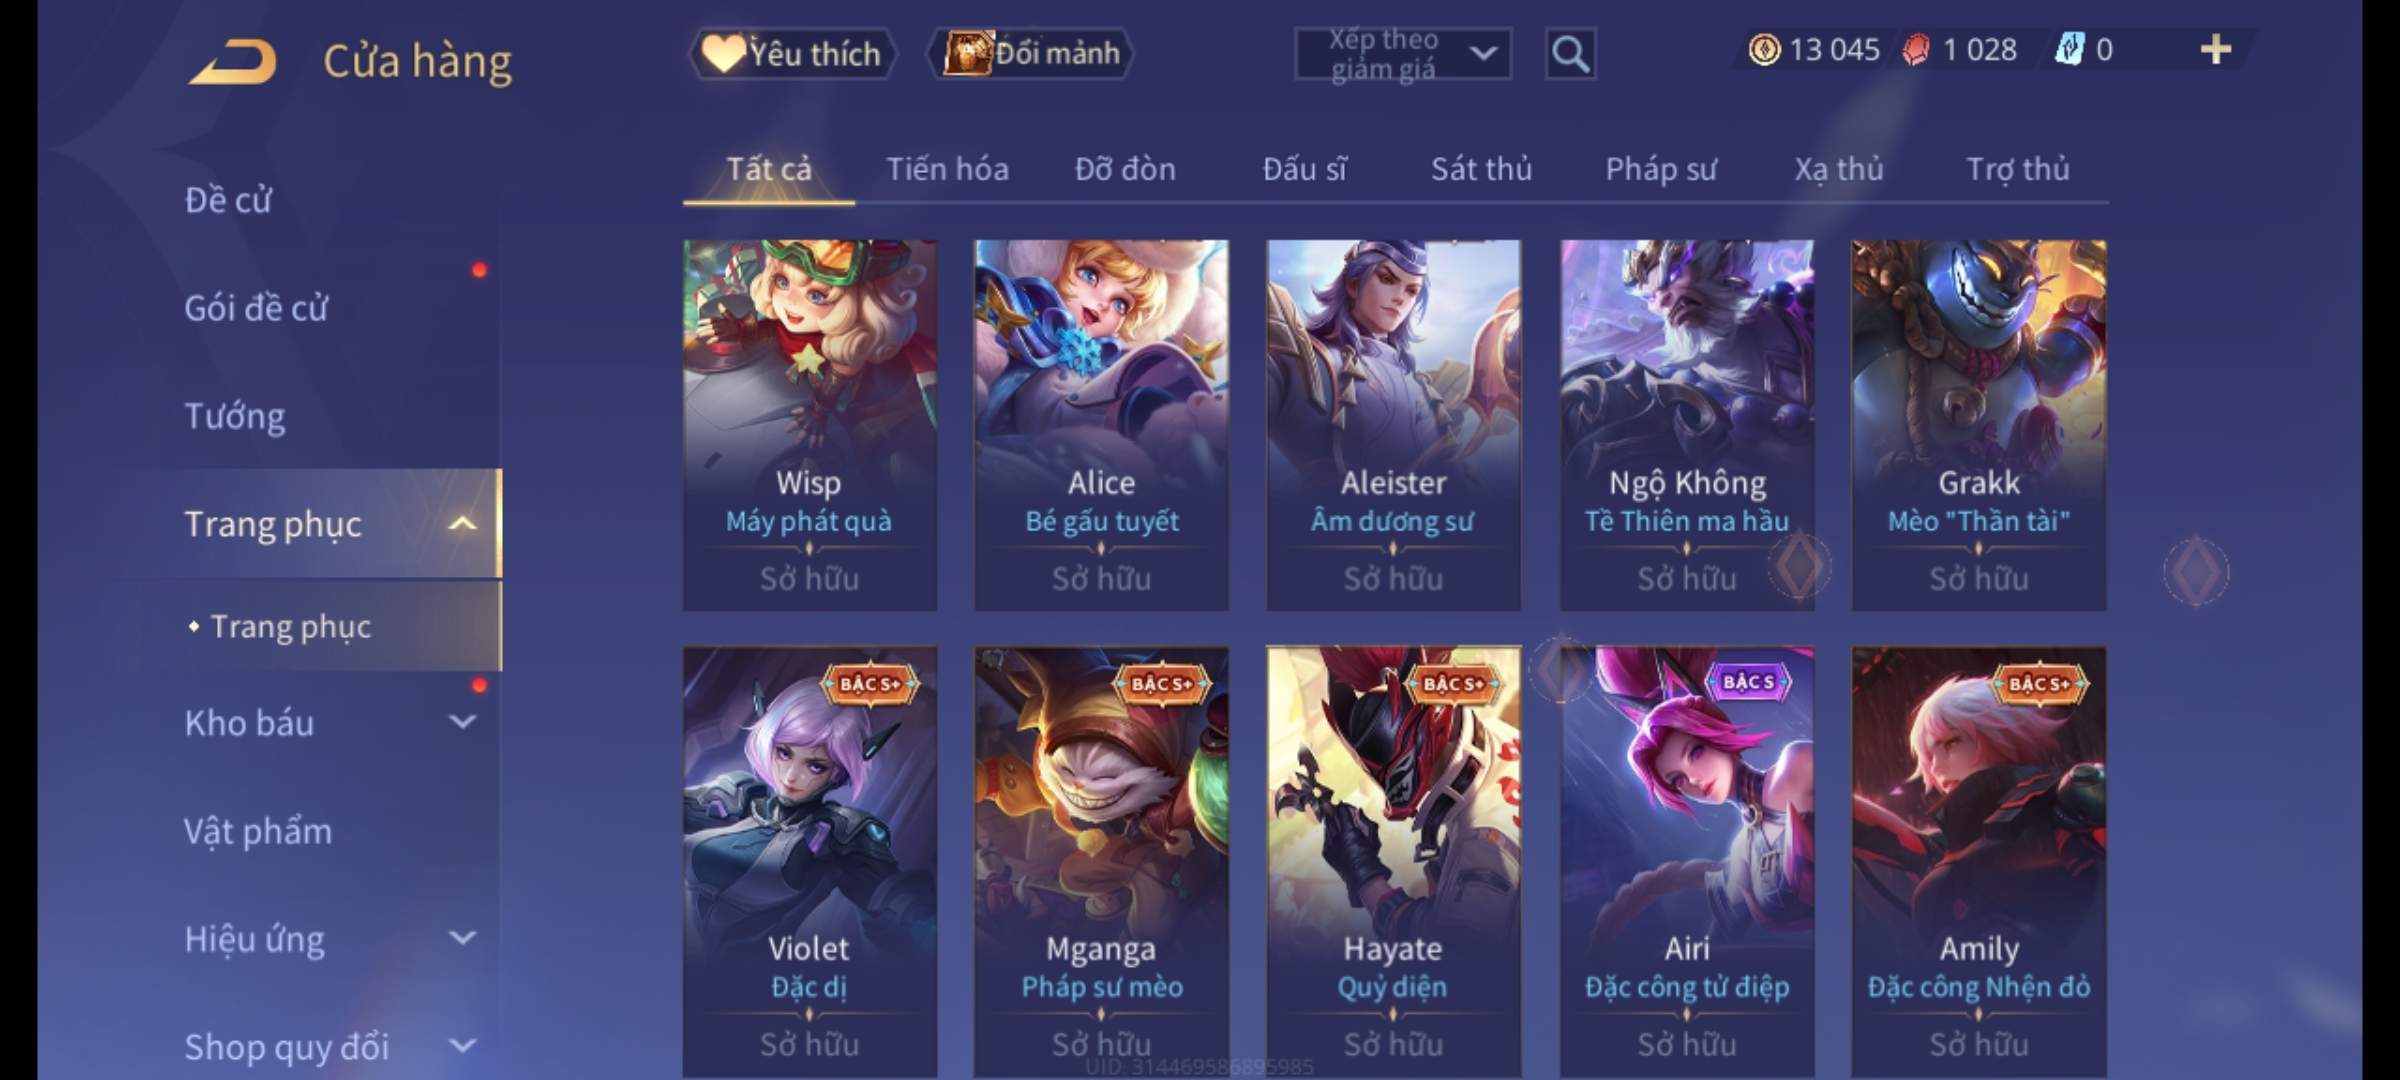Image resolution: width=2400 pixels, height=1080 pixels.
Task: Click the back arrow icon beside Cửa hàng
Action: tap(232, 62)
